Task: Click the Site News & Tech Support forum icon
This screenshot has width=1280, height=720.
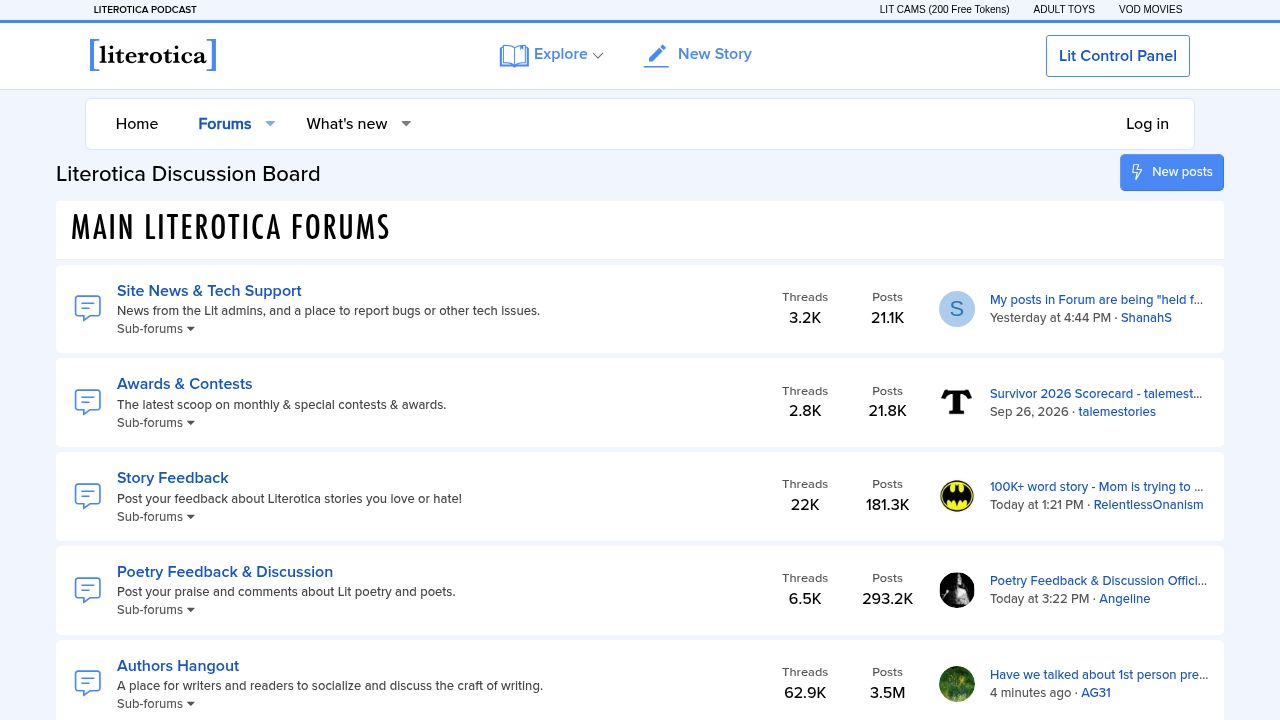Action: point(88,308)
